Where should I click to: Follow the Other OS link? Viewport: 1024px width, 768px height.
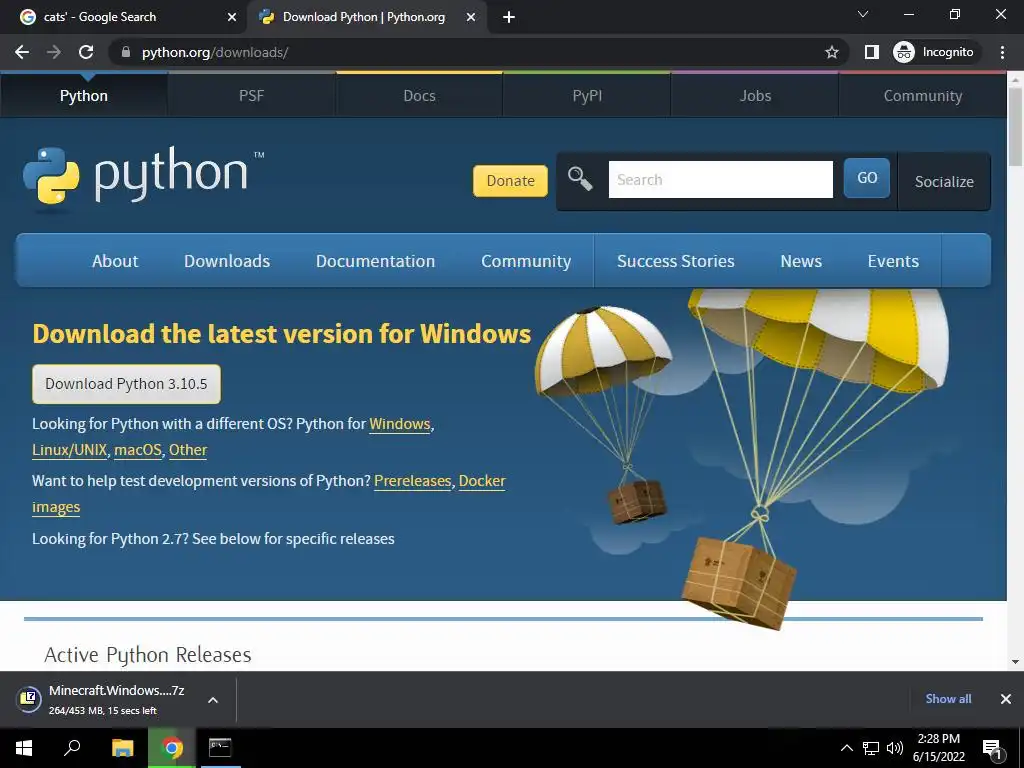click(x=188, y=450)
